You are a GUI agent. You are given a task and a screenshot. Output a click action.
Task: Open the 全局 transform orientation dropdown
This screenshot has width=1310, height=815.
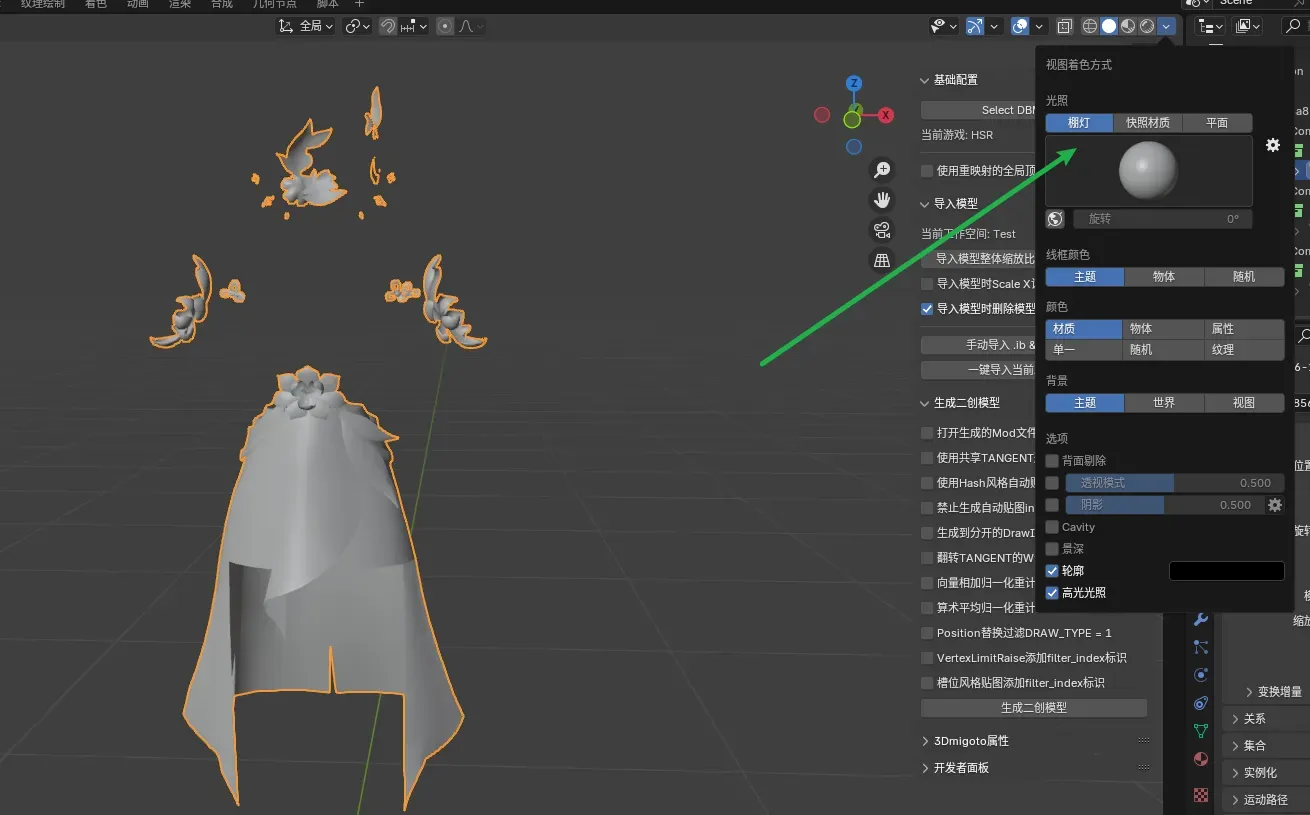coord(306,26)
